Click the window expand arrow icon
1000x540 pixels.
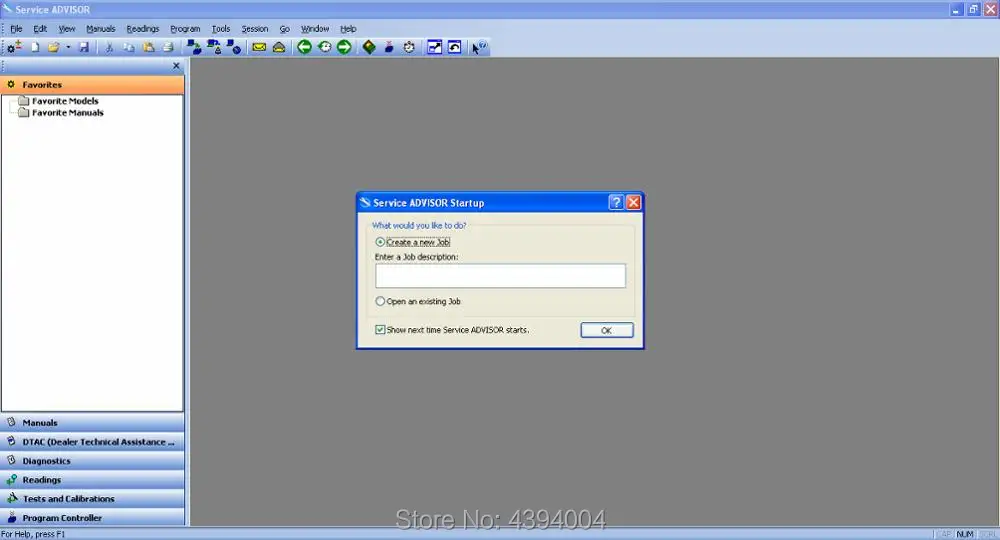pos(434,47)
